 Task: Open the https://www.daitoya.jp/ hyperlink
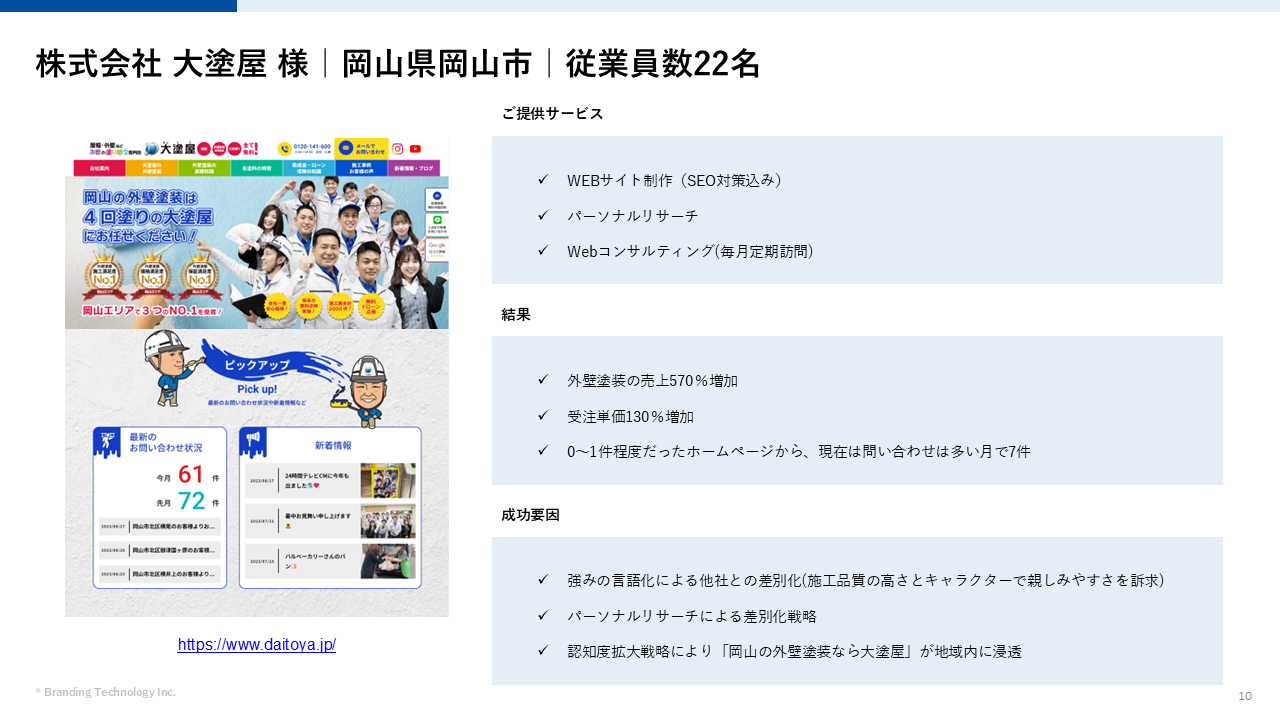click(x=257, y=645)
